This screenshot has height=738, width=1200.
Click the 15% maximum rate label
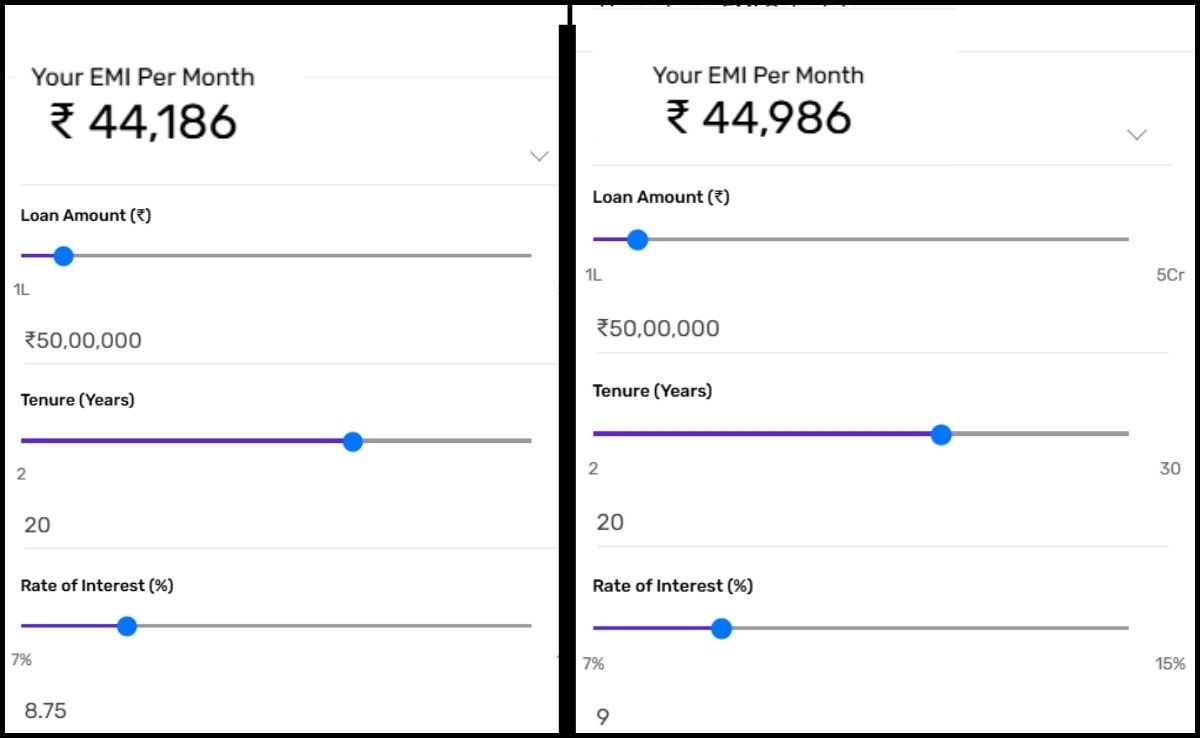click(1170, 664)
